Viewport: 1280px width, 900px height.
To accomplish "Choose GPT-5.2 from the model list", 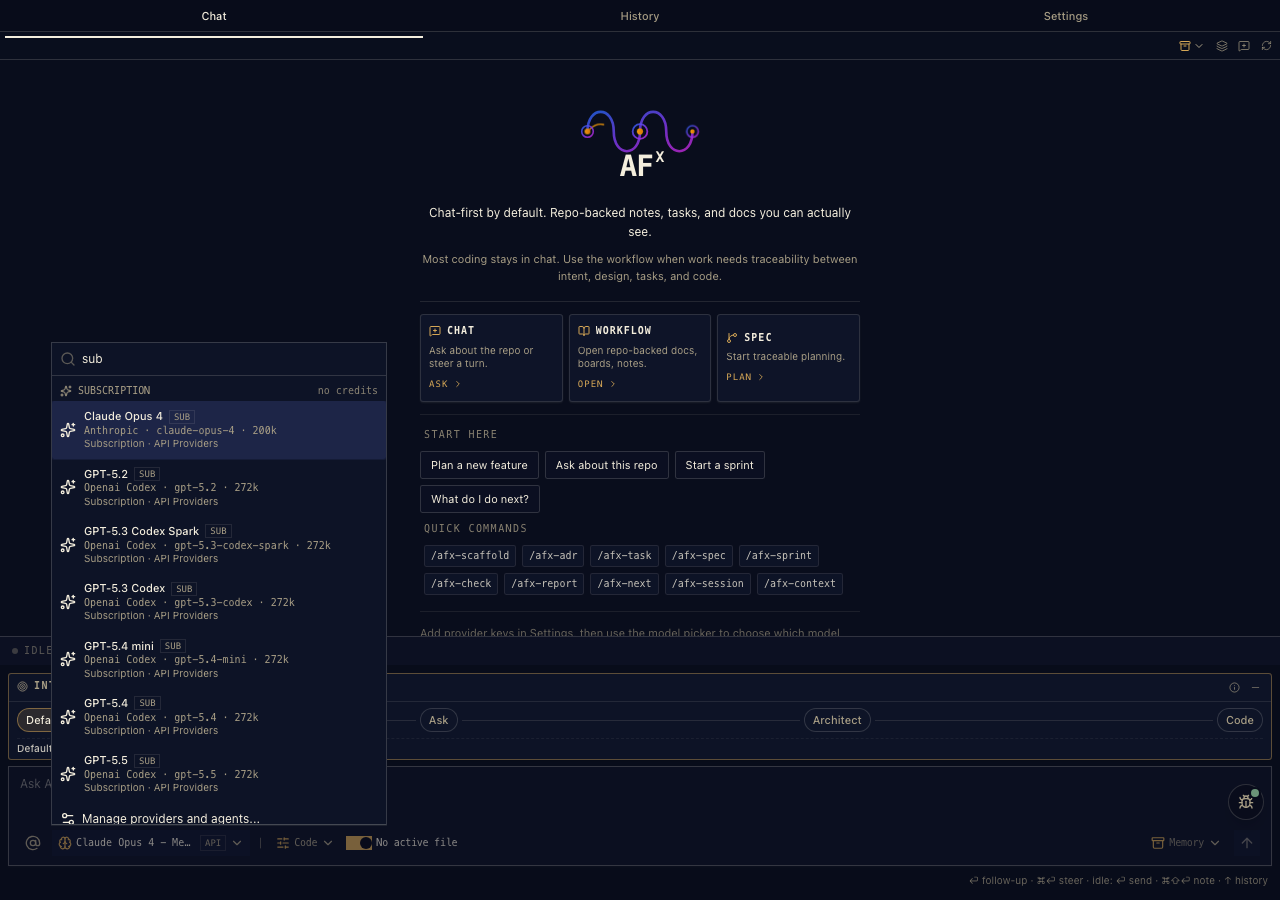I will [219, 487].
